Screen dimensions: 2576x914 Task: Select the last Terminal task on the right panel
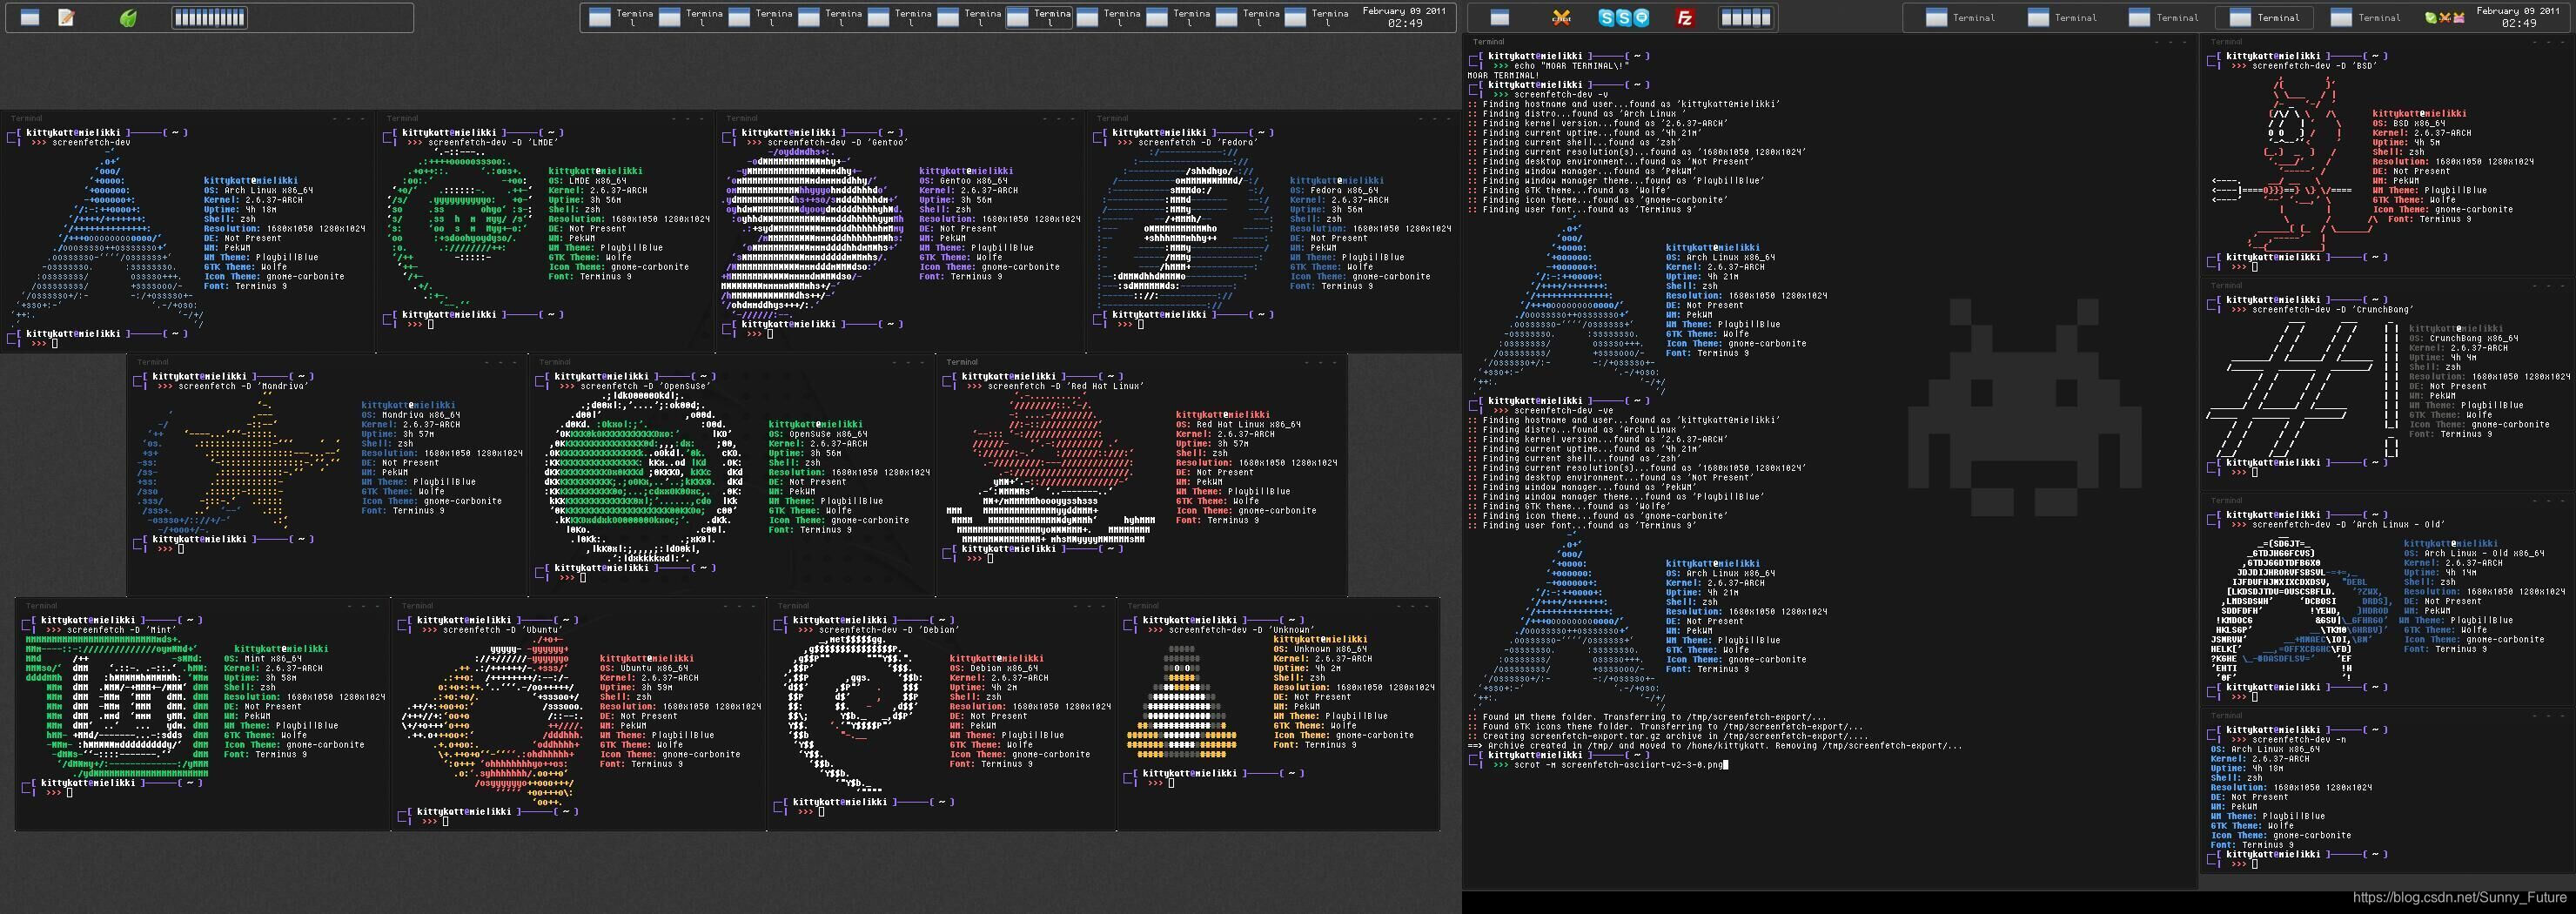[2365, 17]
